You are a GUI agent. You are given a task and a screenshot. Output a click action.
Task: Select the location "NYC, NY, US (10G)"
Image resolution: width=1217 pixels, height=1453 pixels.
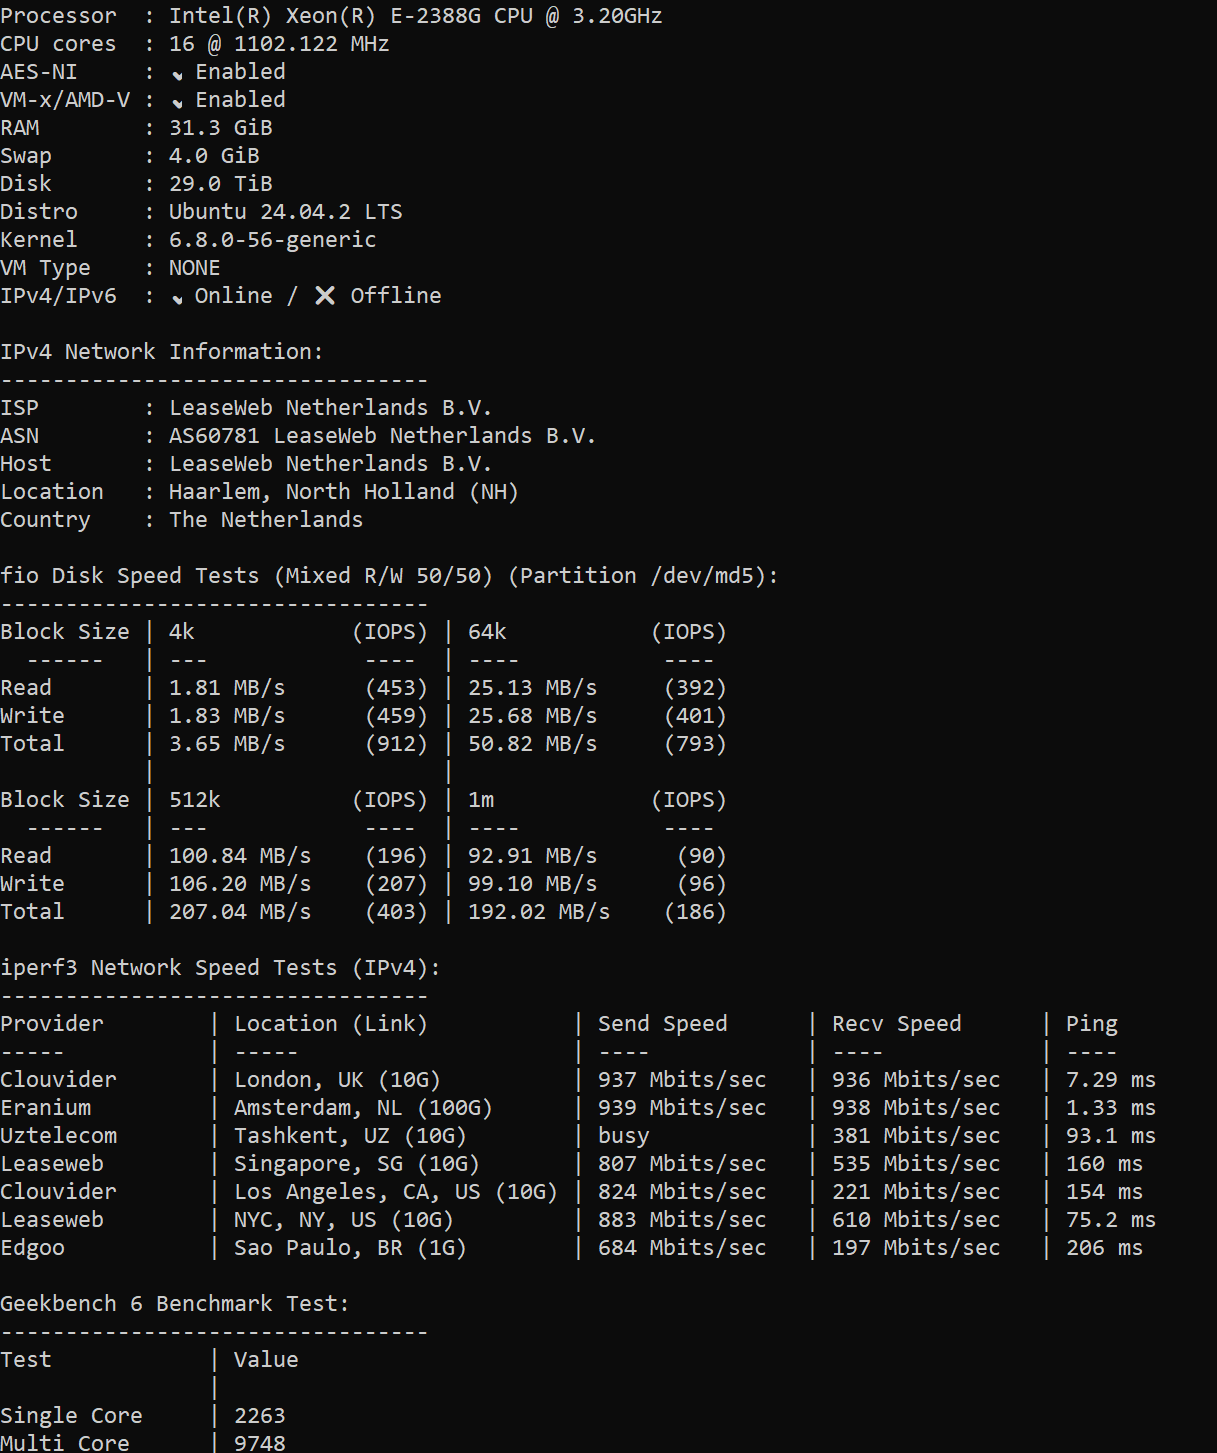(x=344, y=1220)
